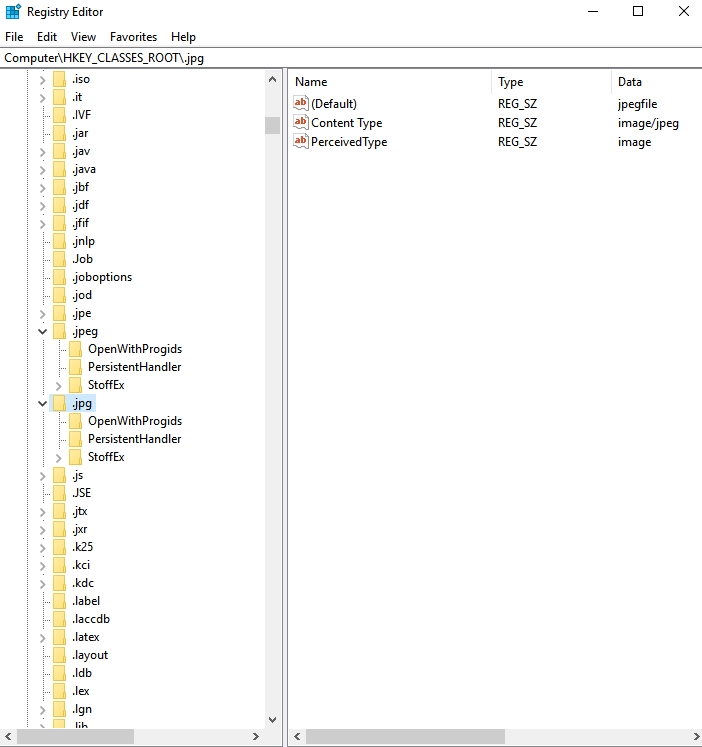Viewport: 702px width, 747px height.
Task: Click the jpegfile data value
Action: [x=637, y=104]
